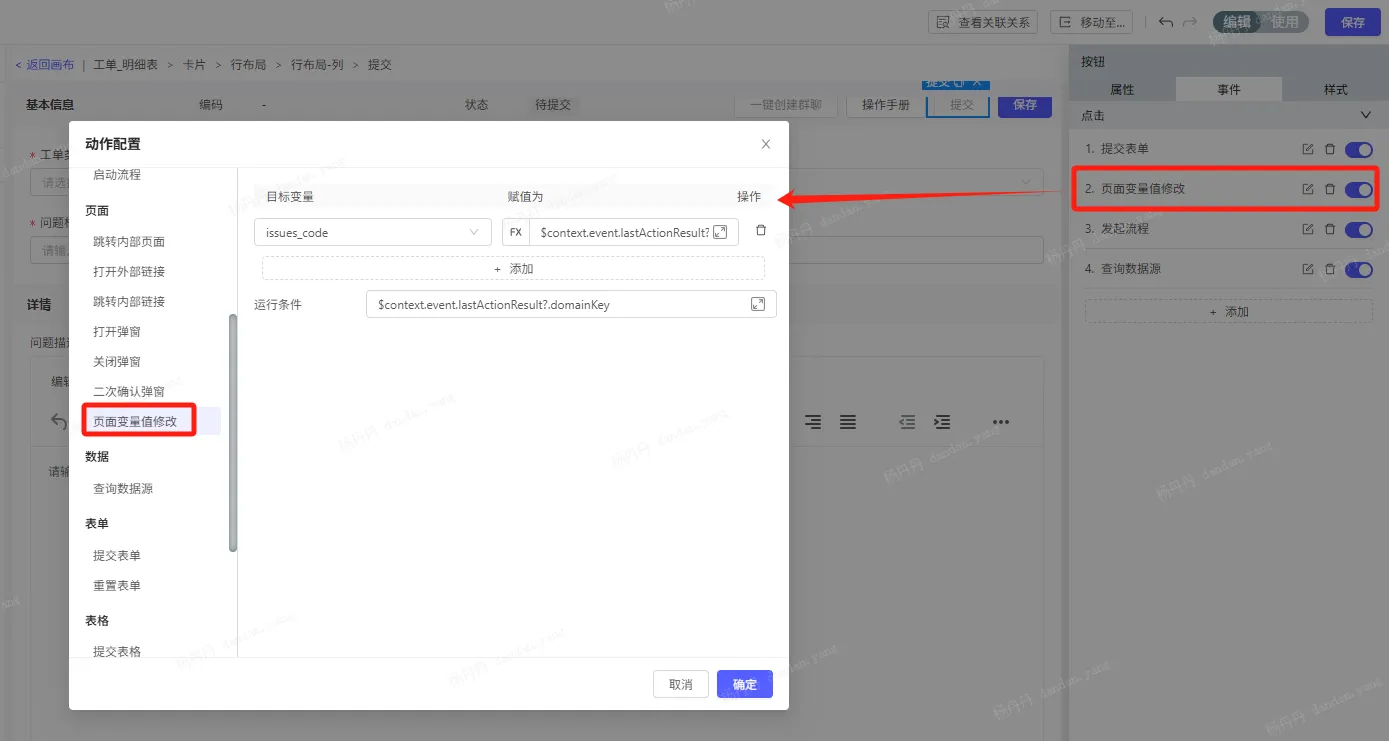This screenshot has height=741, width=1389.
Task: Click 卡片 in breadcrumb
Action: pyautogui.click(x=194, y=65)
